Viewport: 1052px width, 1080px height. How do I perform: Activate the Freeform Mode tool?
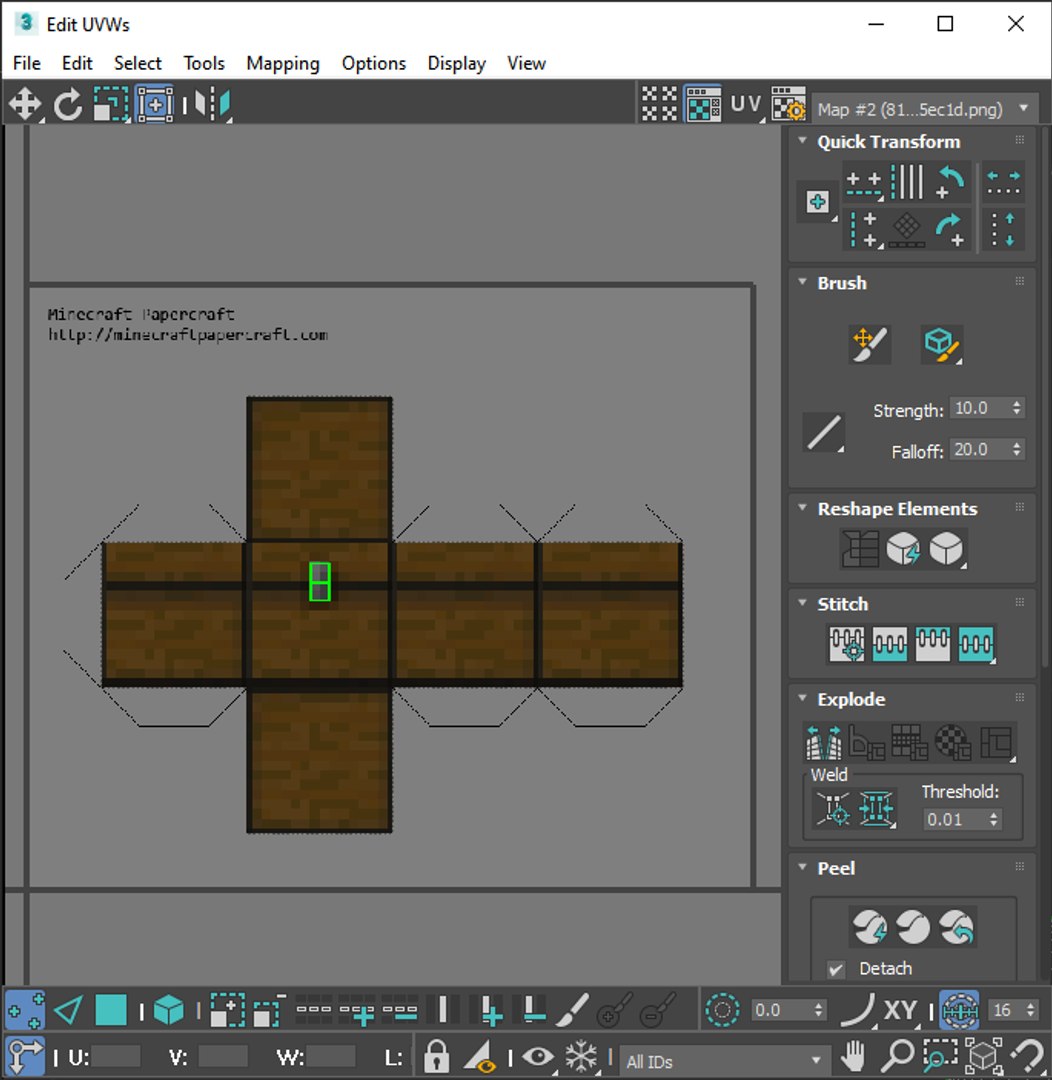(155, 105)
